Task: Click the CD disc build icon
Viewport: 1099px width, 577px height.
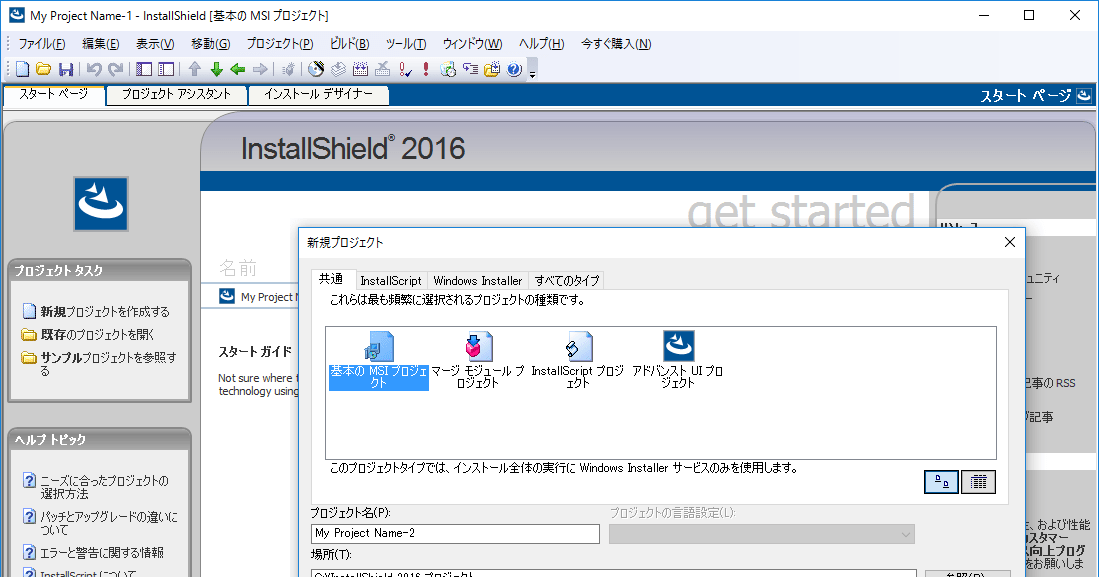Action: (x=316, y=69)
